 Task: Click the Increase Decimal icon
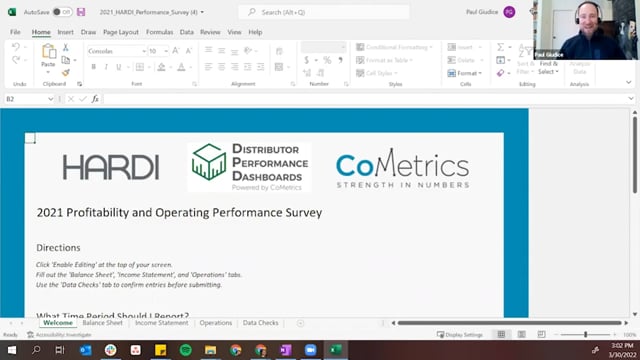point(307,73)
